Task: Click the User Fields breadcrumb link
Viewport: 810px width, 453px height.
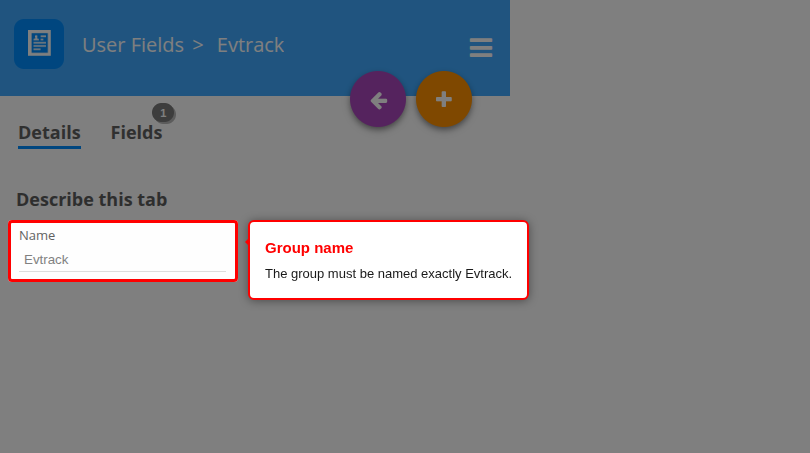Action: [x=133, y=45]
